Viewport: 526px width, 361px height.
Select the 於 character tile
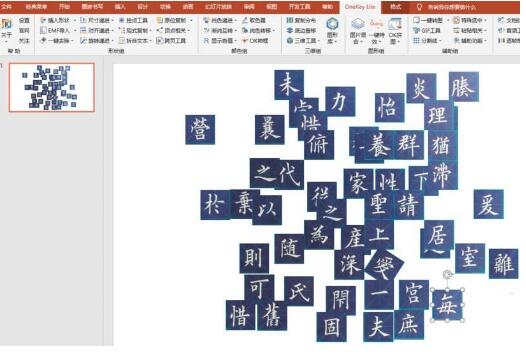click(215, 205)
